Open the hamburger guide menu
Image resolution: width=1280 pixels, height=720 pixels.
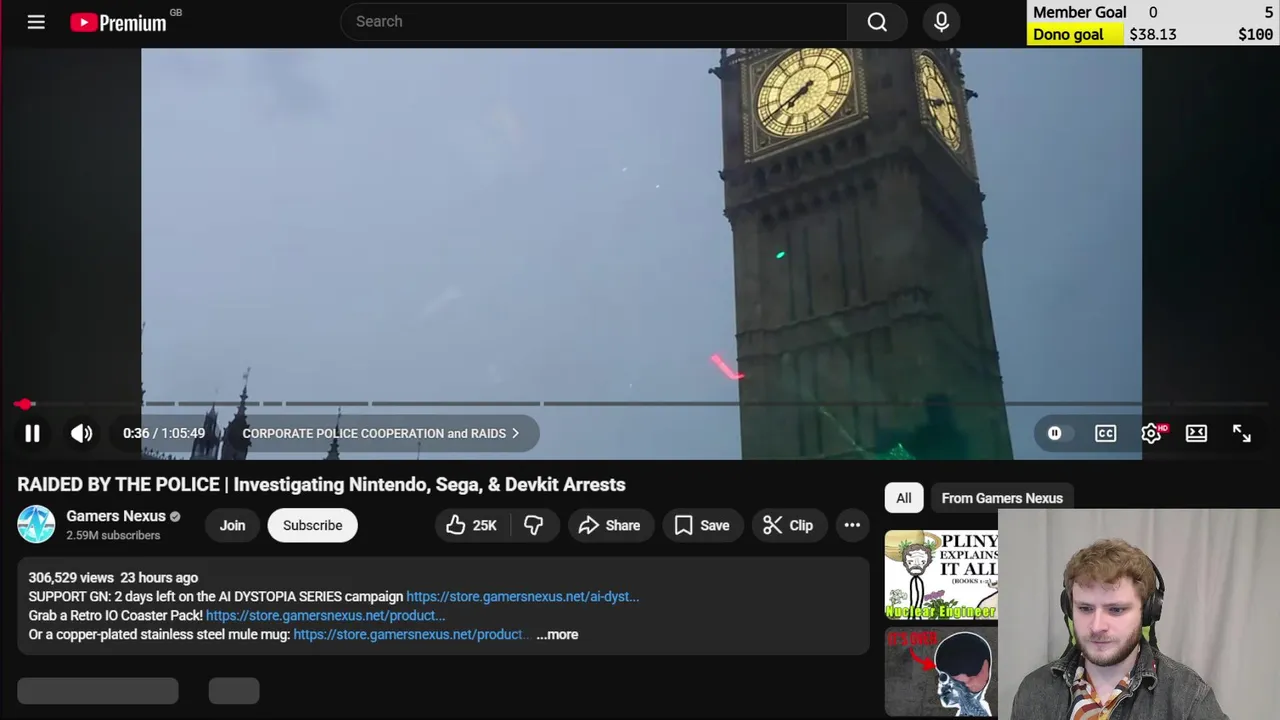click(x=36, y=22)
